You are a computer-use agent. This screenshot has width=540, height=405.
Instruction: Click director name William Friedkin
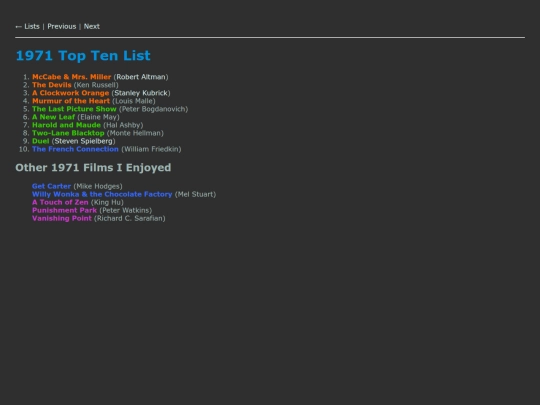tap(151, 149)
